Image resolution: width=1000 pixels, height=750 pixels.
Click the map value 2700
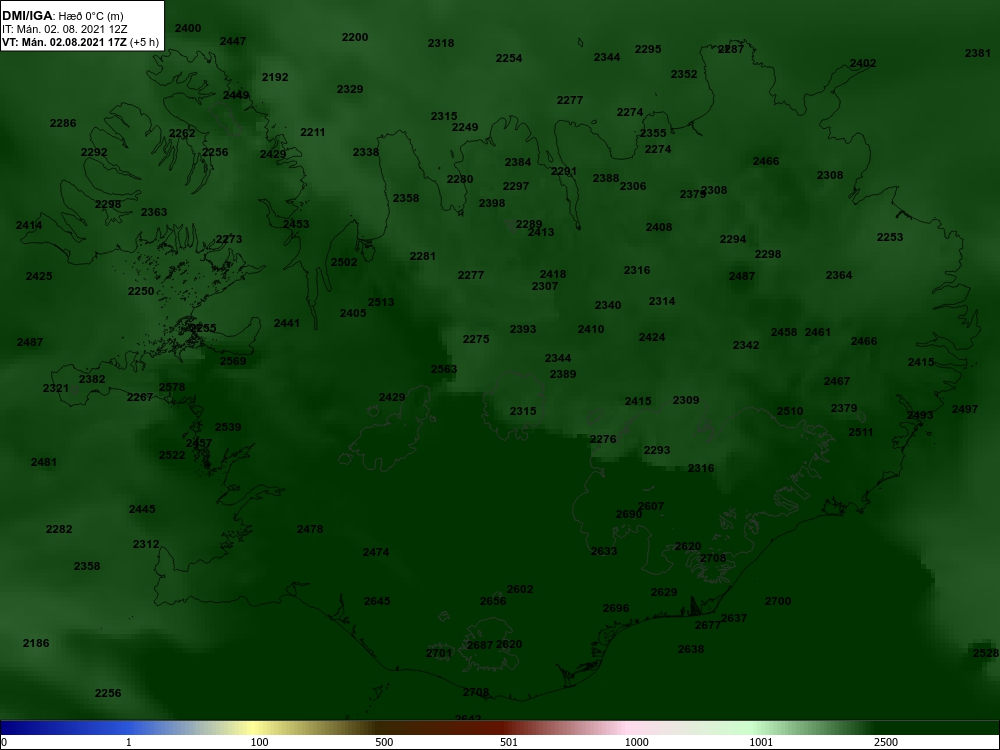(778, 601)
